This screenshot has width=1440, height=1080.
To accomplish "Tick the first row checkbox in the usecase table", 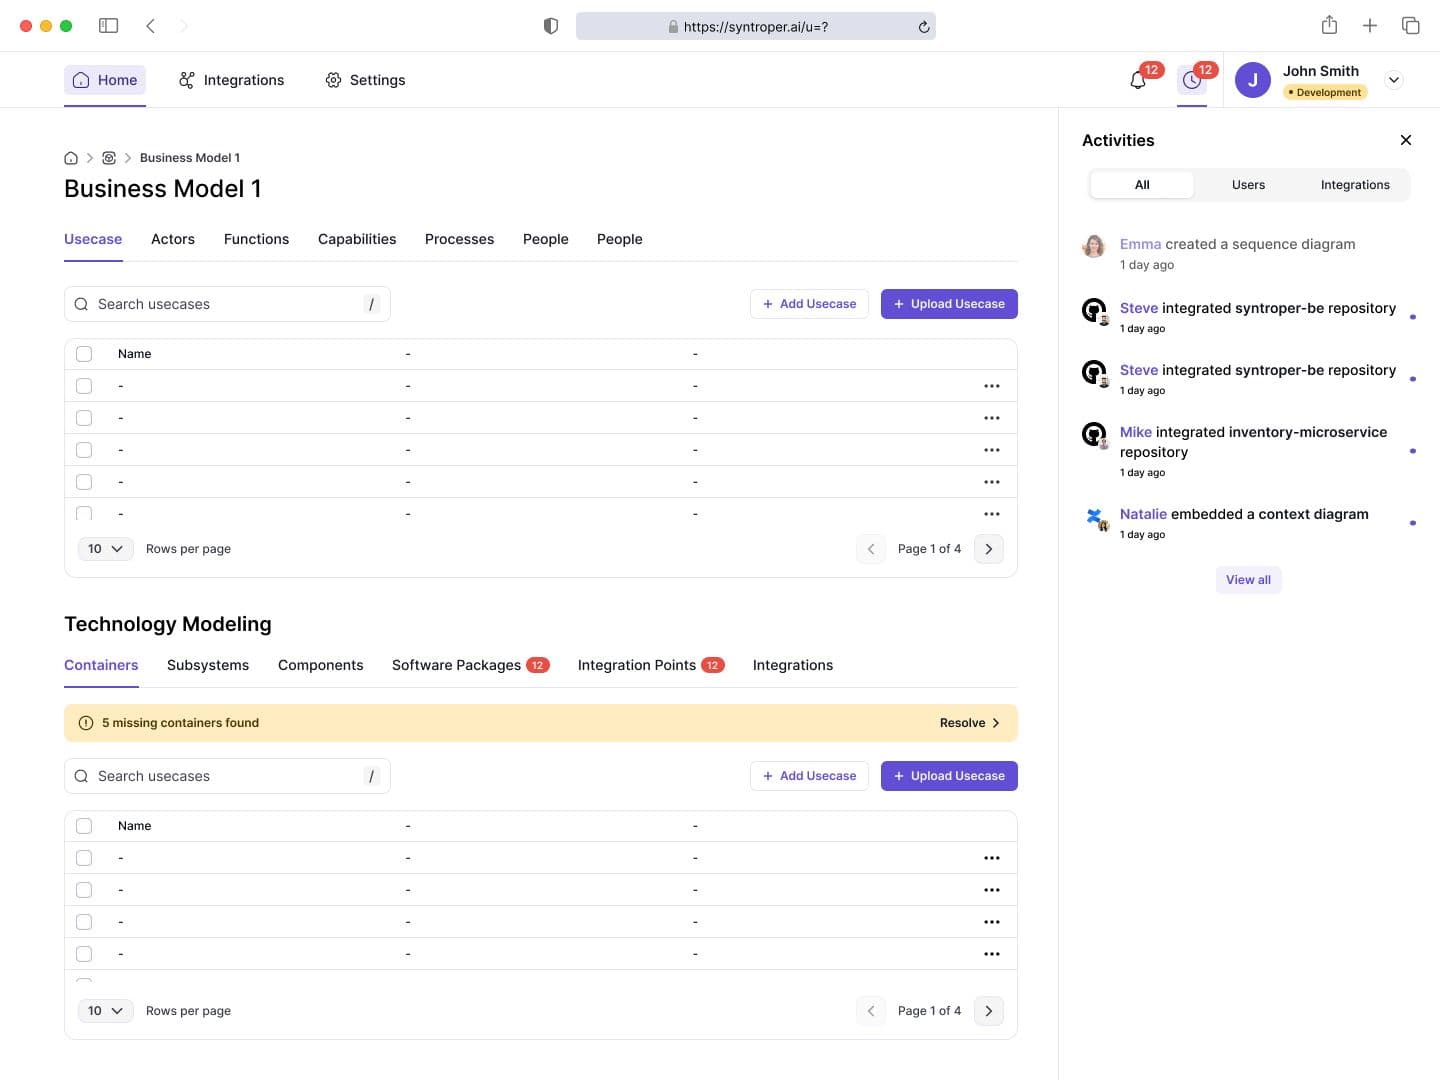I will tap(84, 386).
